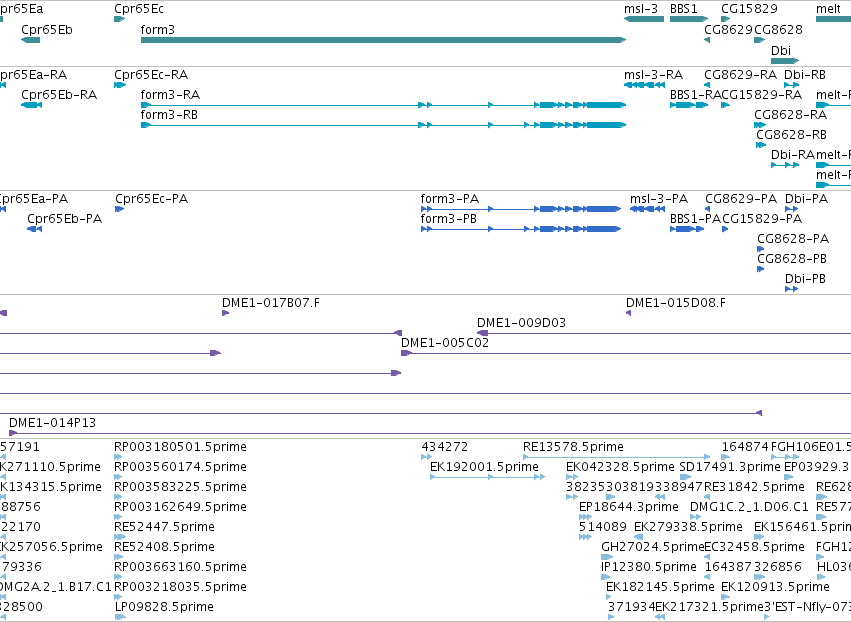Select the form3 gene label
851x622 pixels.
click(x=157, y=30)
